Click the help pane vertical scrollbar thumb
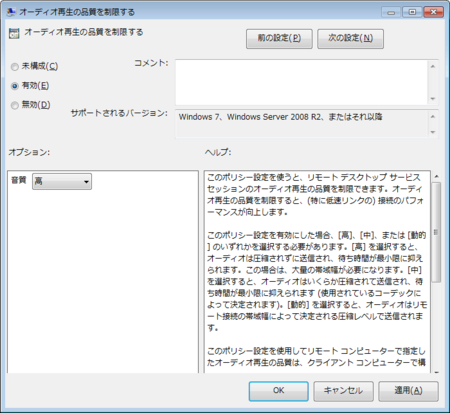 click(437, 232)
